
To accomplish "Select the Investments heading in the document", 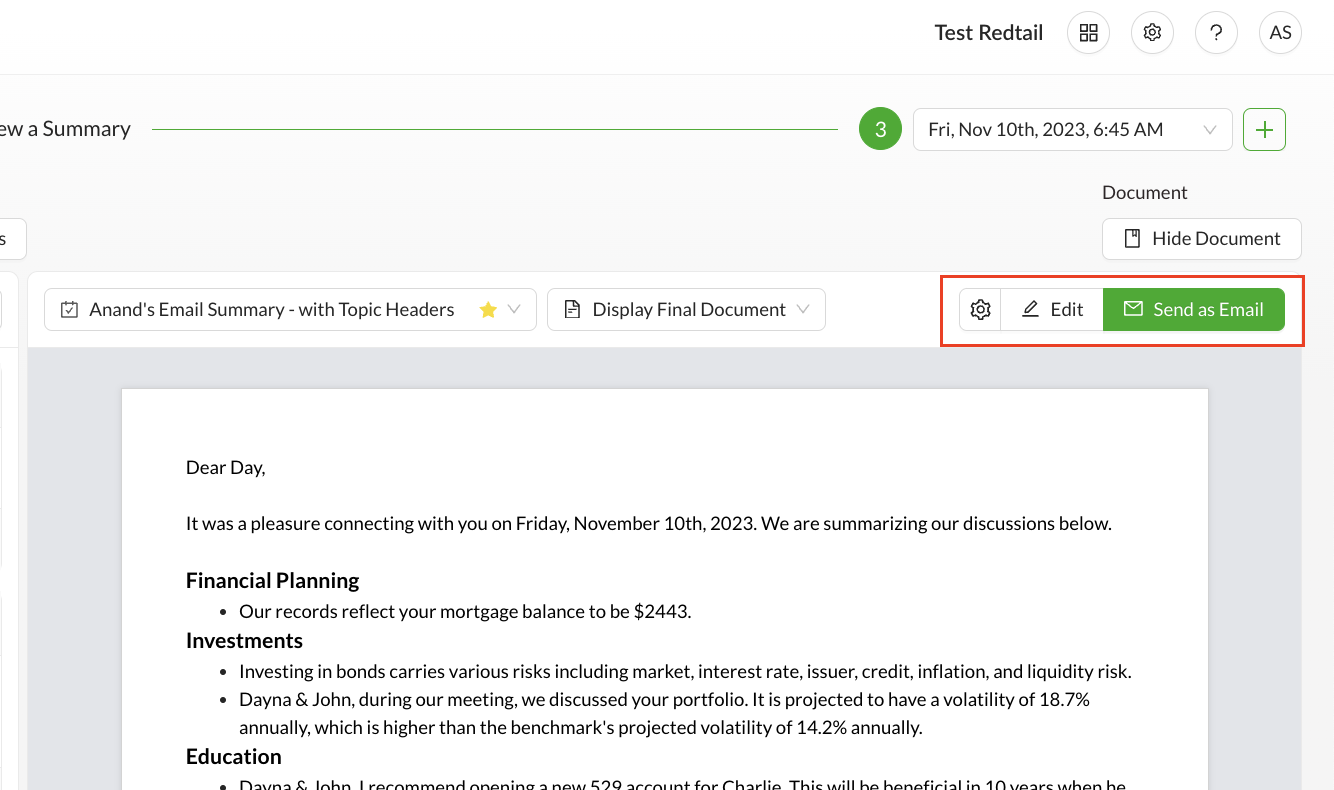I will [x=244, y=641].
